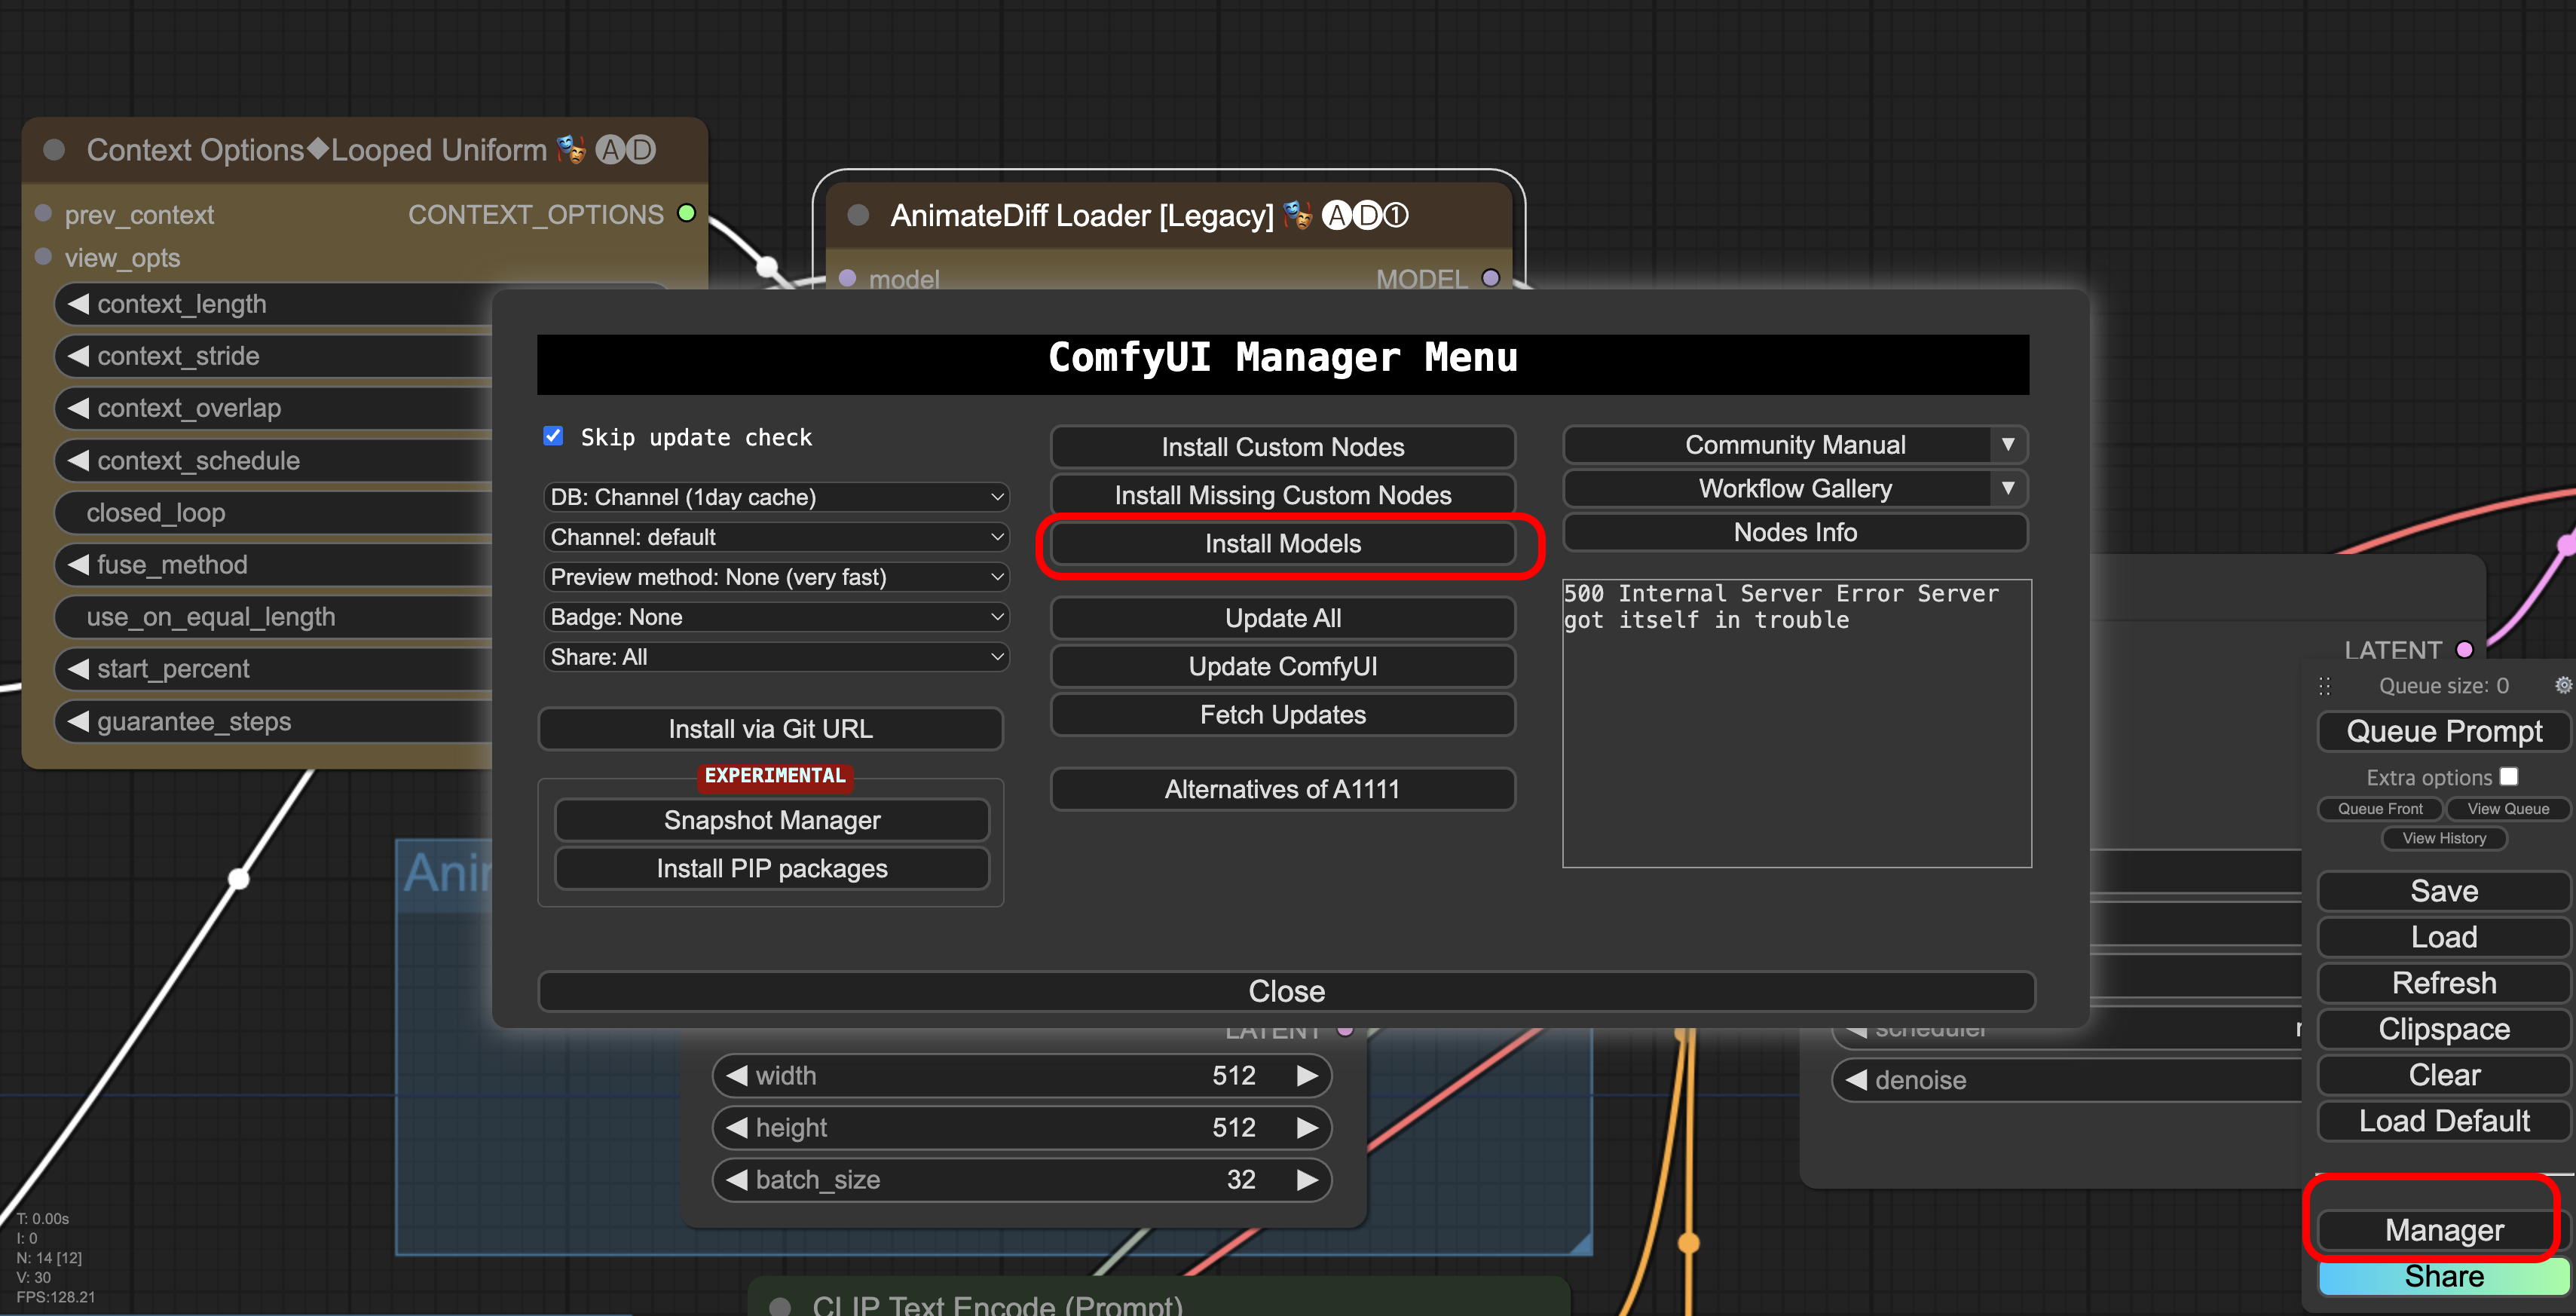
Task: Click the height increase arrow
Action: [x=1306, y=1127]
